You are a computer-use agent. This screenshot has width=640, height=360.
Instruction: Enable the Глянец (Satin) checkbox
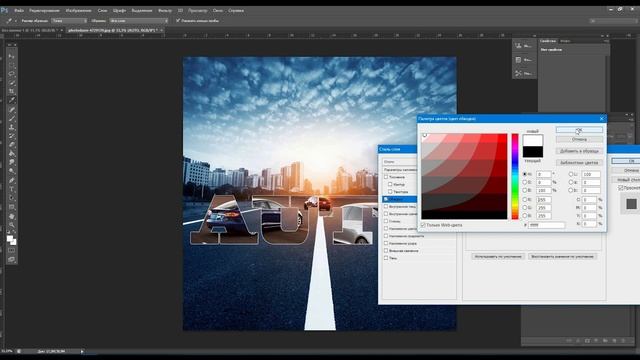coord(386,221)
